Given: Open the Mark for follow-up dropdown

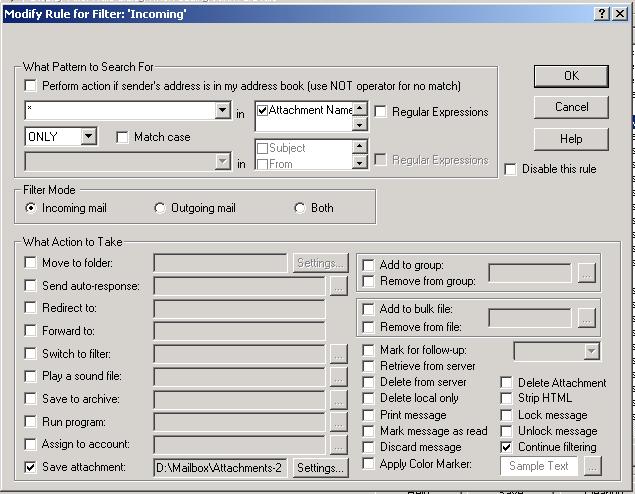Looking at the screenshot, I should click(x=590, y=351).
